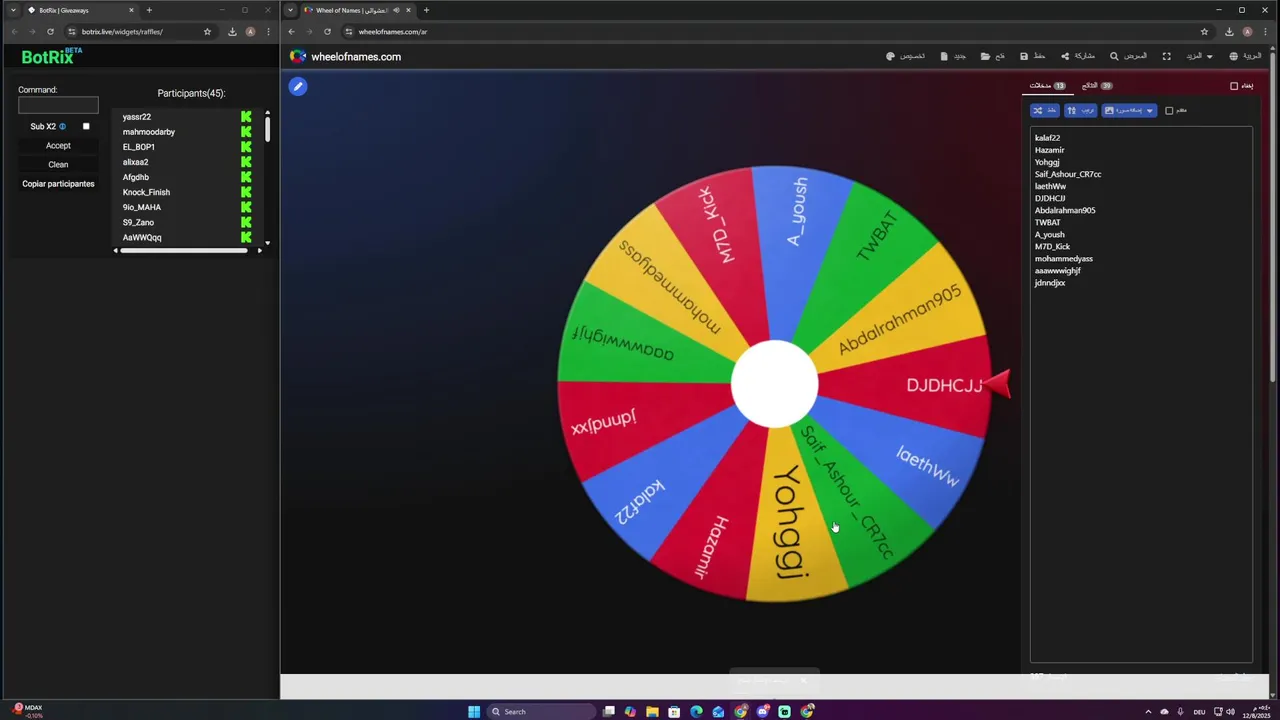Toggle fullscreen icon in wheelofnames toolbar
Screen dimensions: 1280x720
tap(1166, 57)
